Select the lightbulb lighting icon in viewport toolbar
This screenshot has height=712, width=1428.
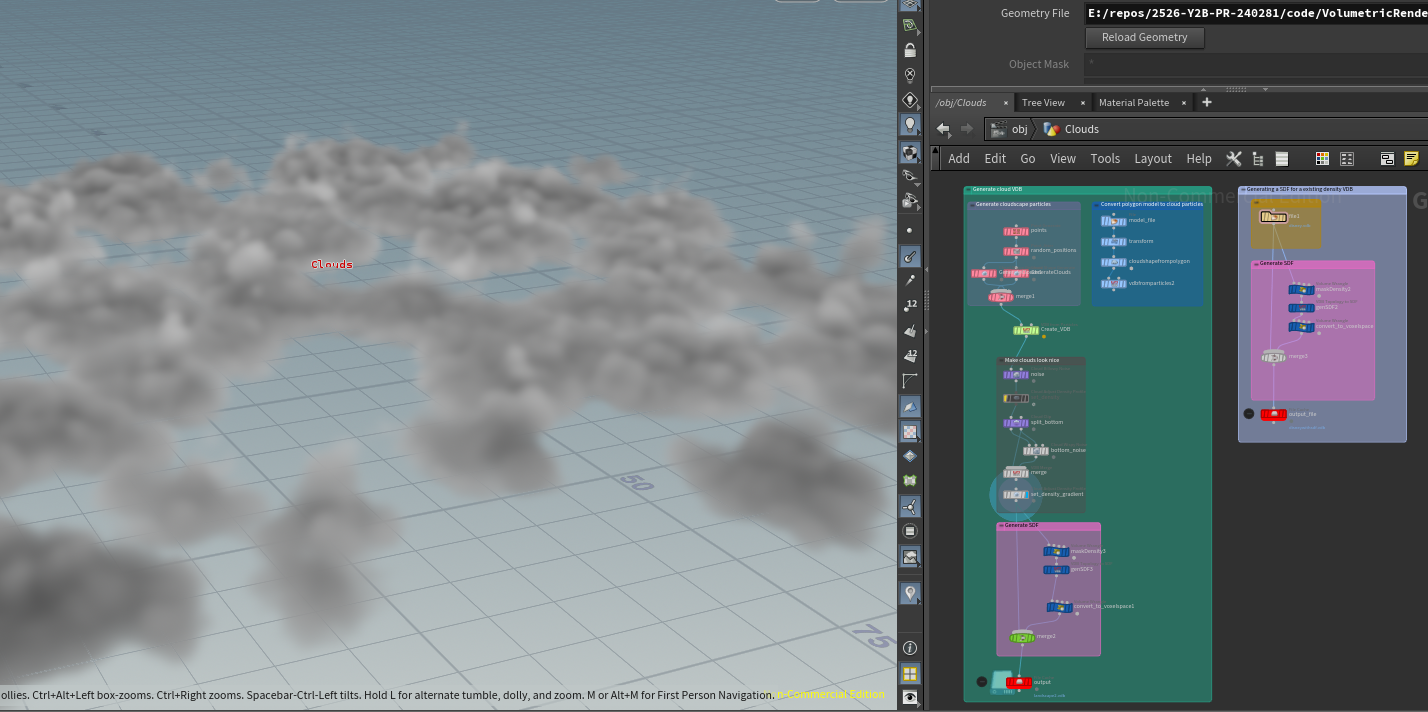coord(909,124)
